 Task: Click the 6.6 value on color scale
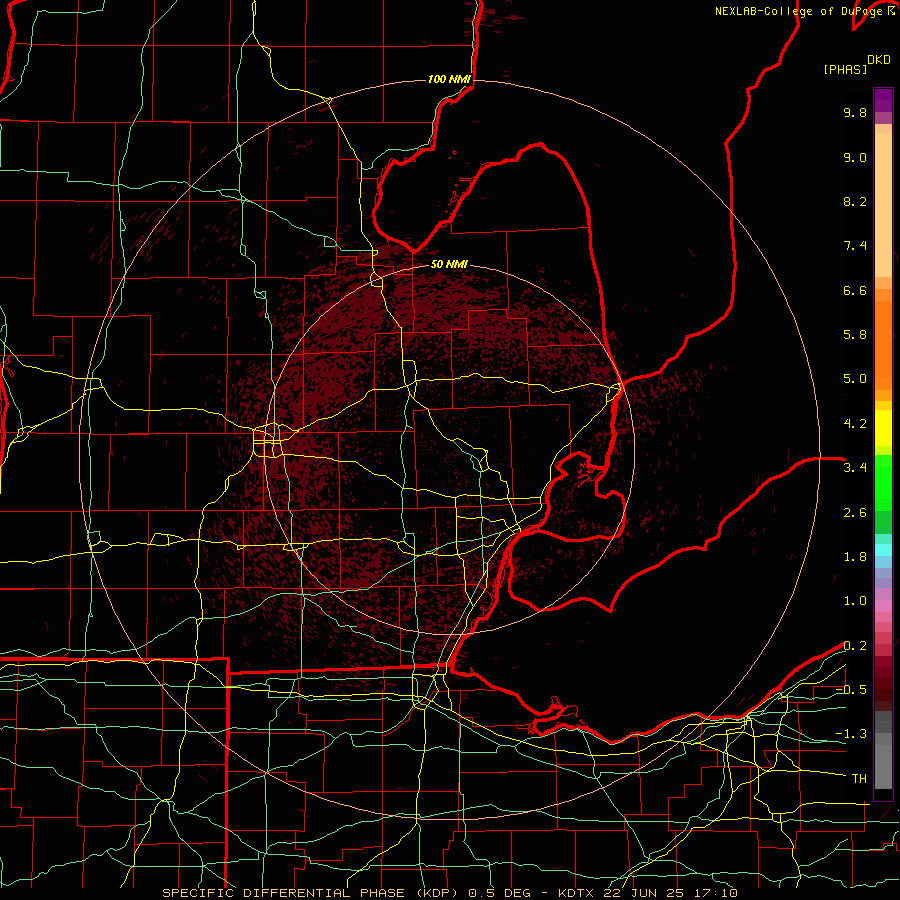tap(855, 290)
